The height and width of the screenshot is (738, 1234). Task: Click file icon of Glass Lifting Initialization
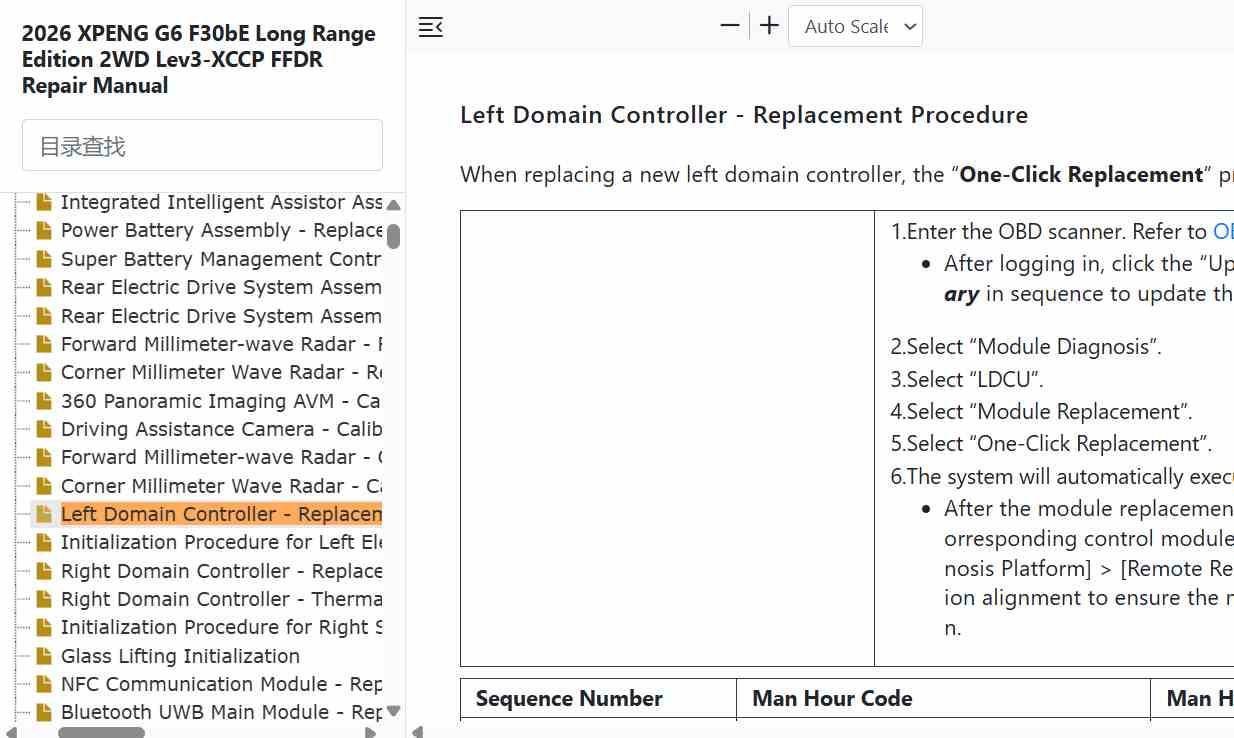click(x=43, y=656)
